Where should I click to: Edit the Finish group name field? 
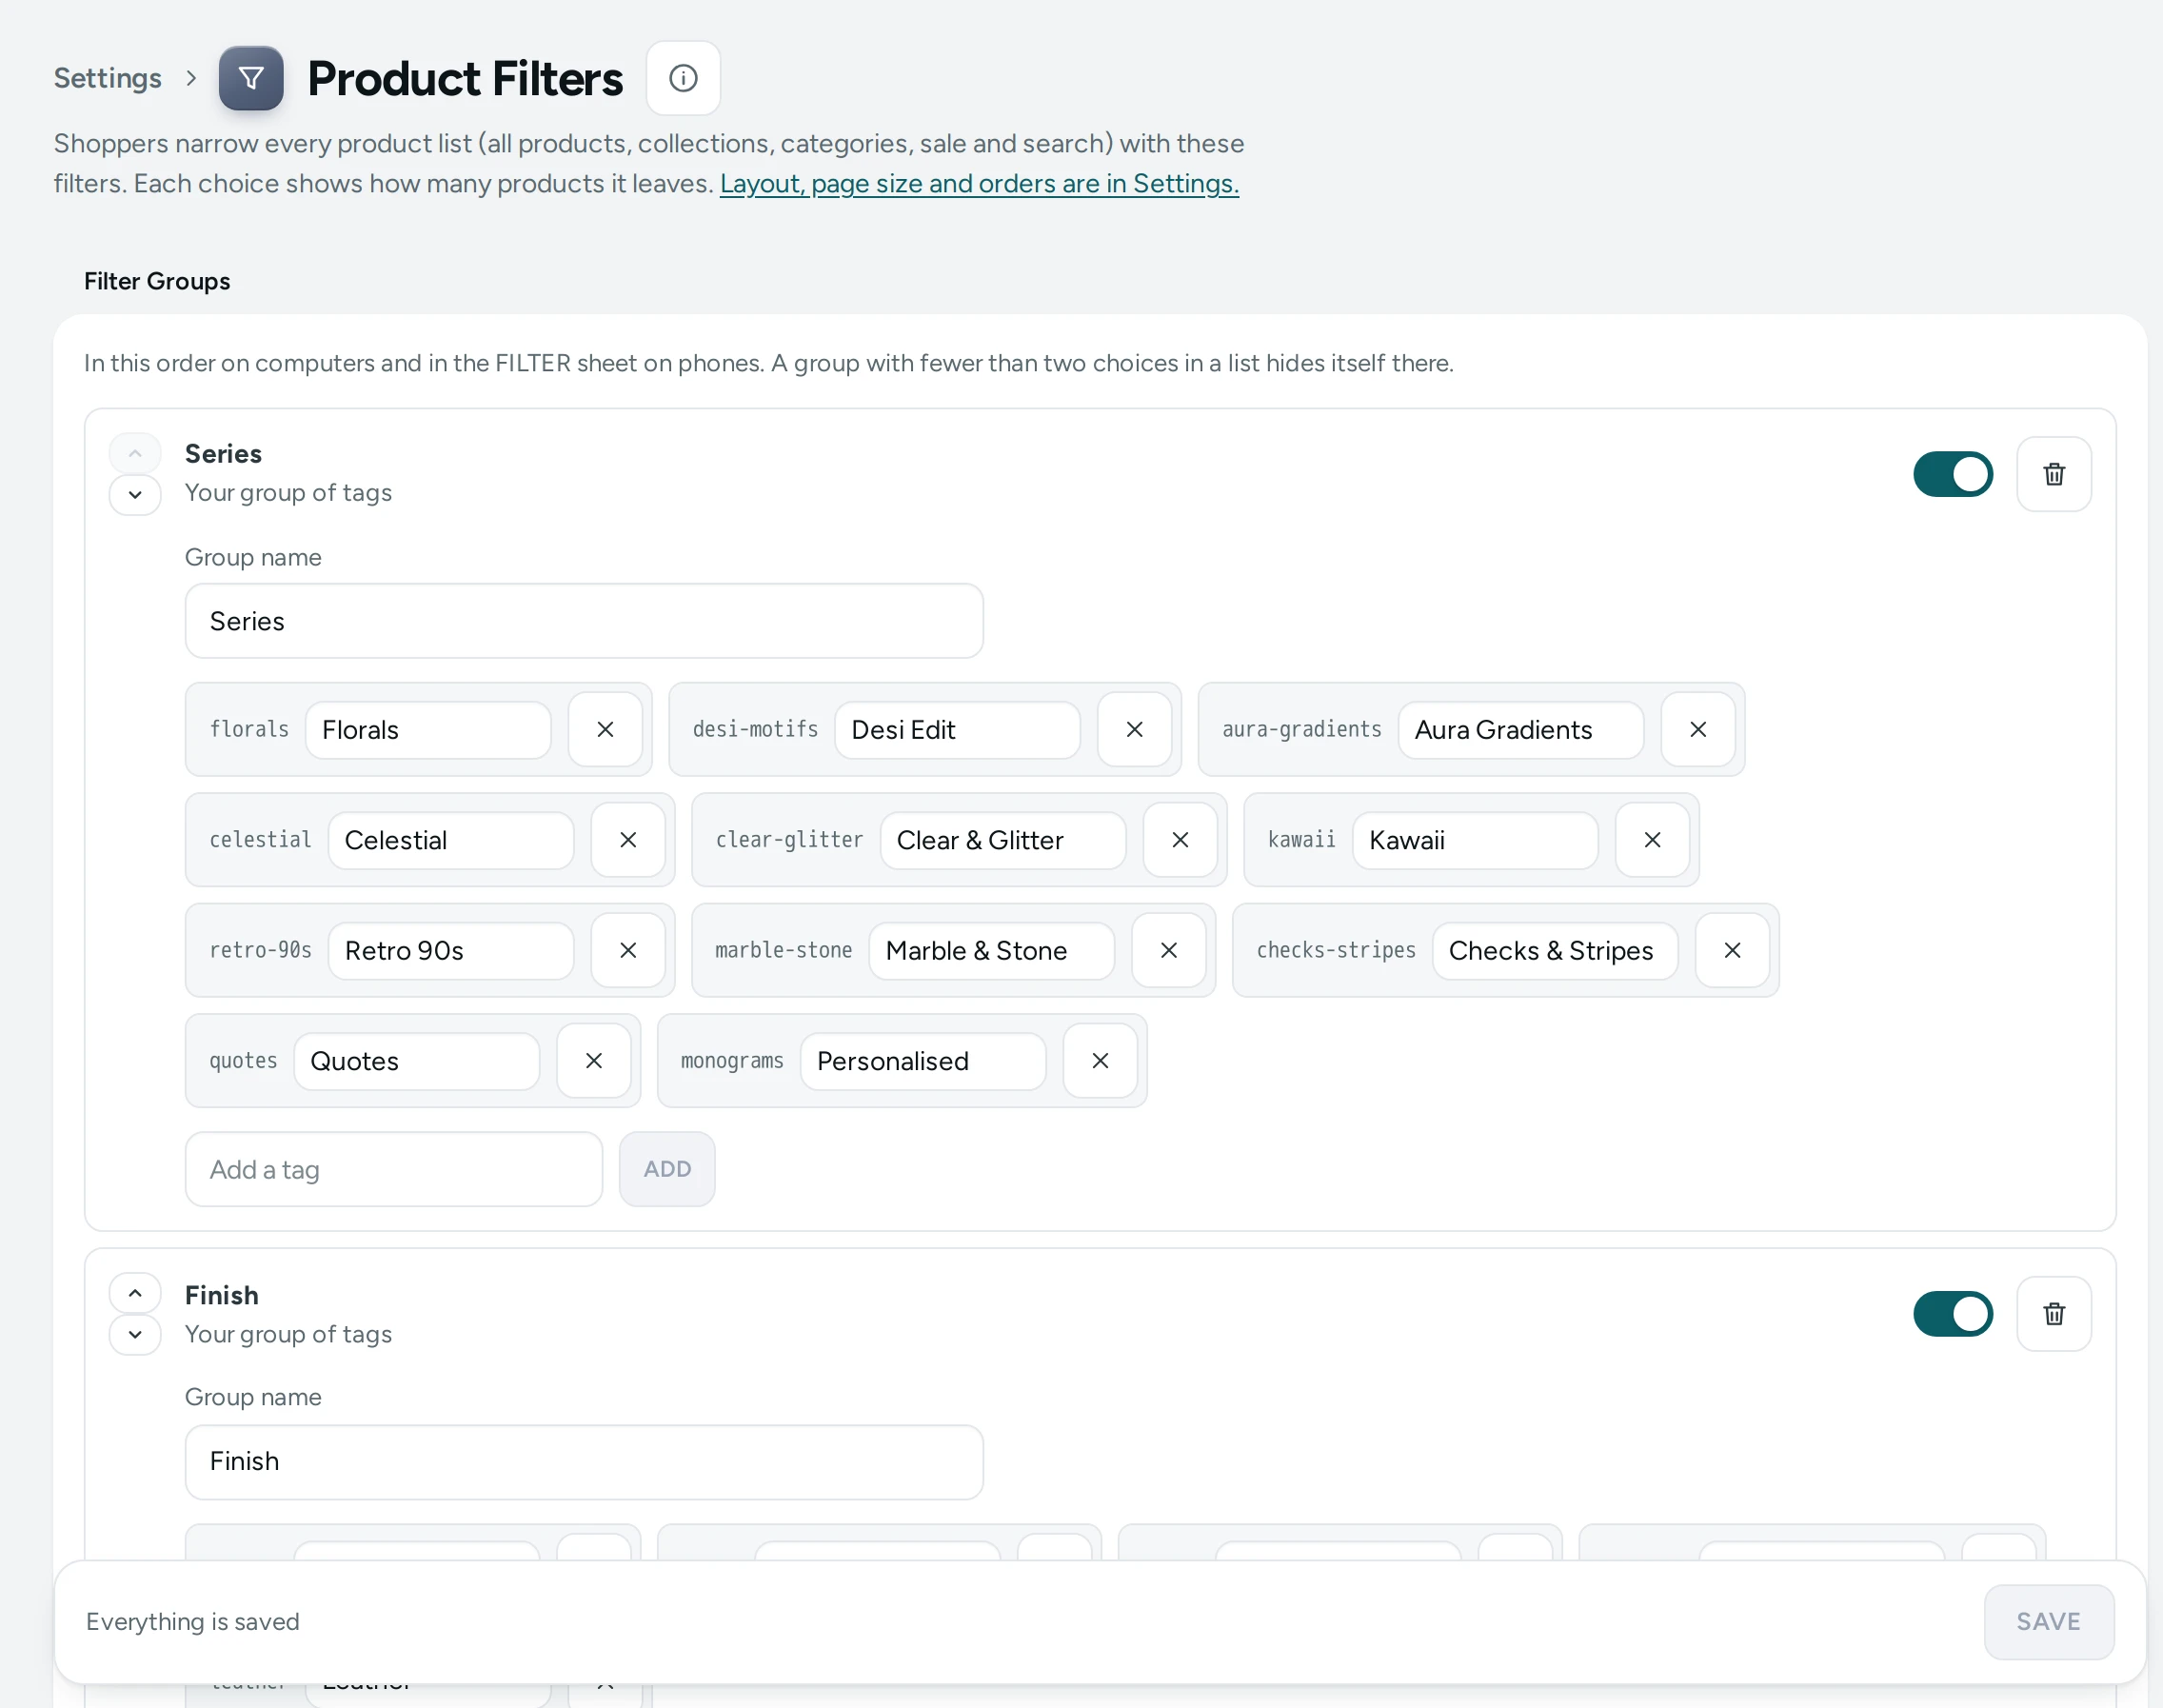pyautogui.click(x=584, y=1462)
